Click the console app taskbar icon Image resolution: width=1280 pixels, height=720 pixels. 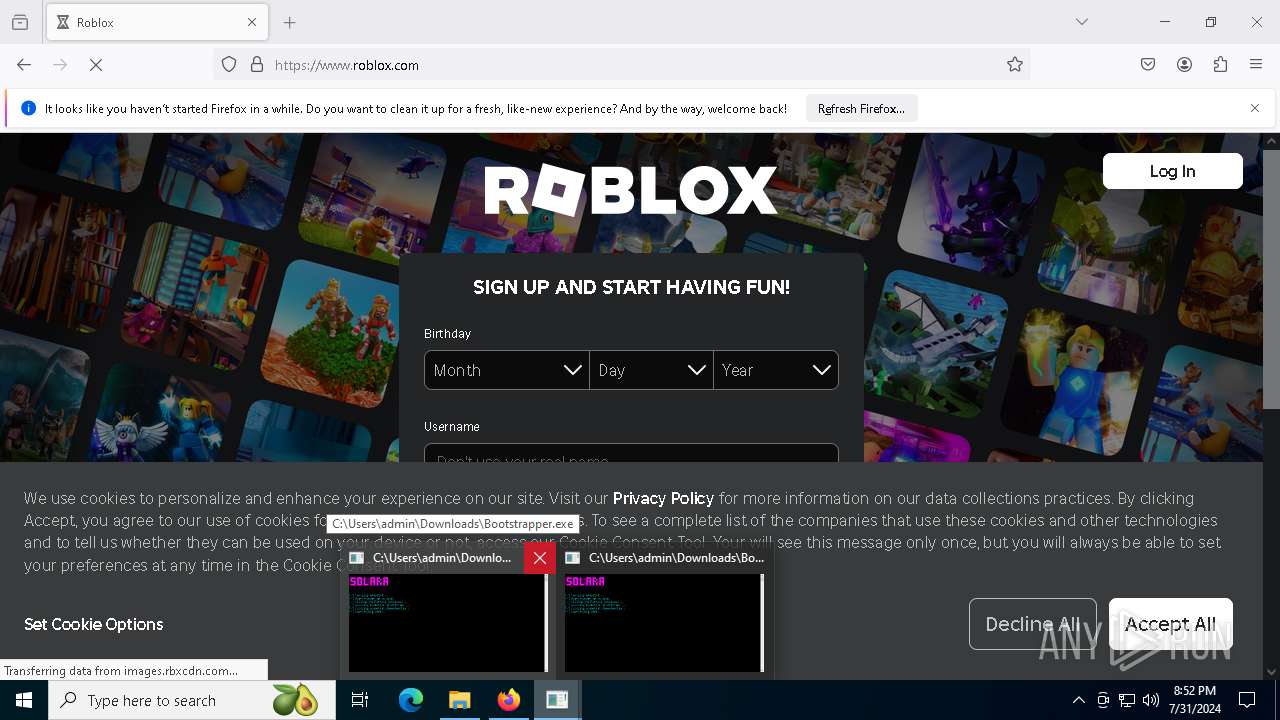tap(557, 700)
